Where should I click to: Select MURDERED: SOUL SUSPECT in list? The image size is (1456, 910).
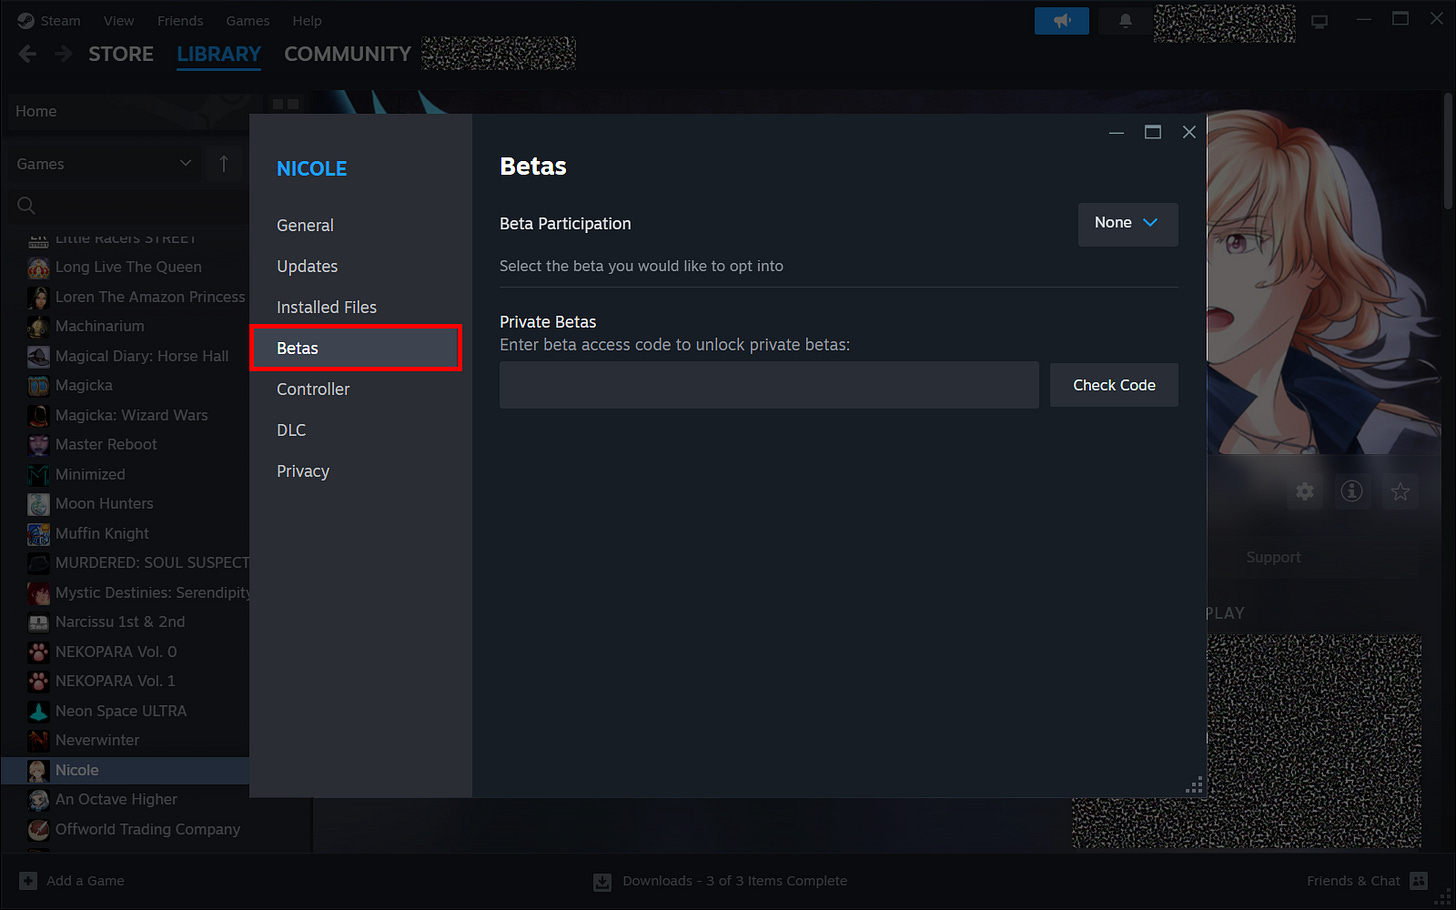click(152, 563)
